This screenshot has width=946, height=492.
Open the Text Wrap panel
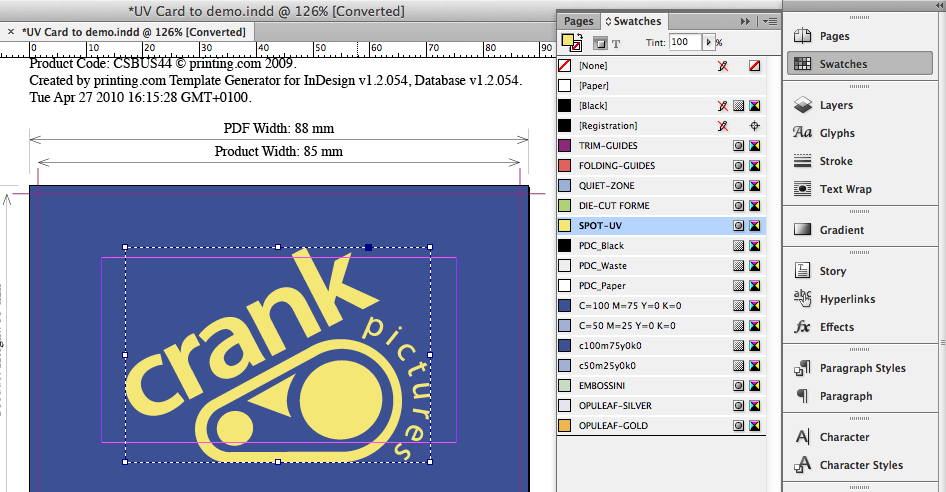(x=845, y=189)
